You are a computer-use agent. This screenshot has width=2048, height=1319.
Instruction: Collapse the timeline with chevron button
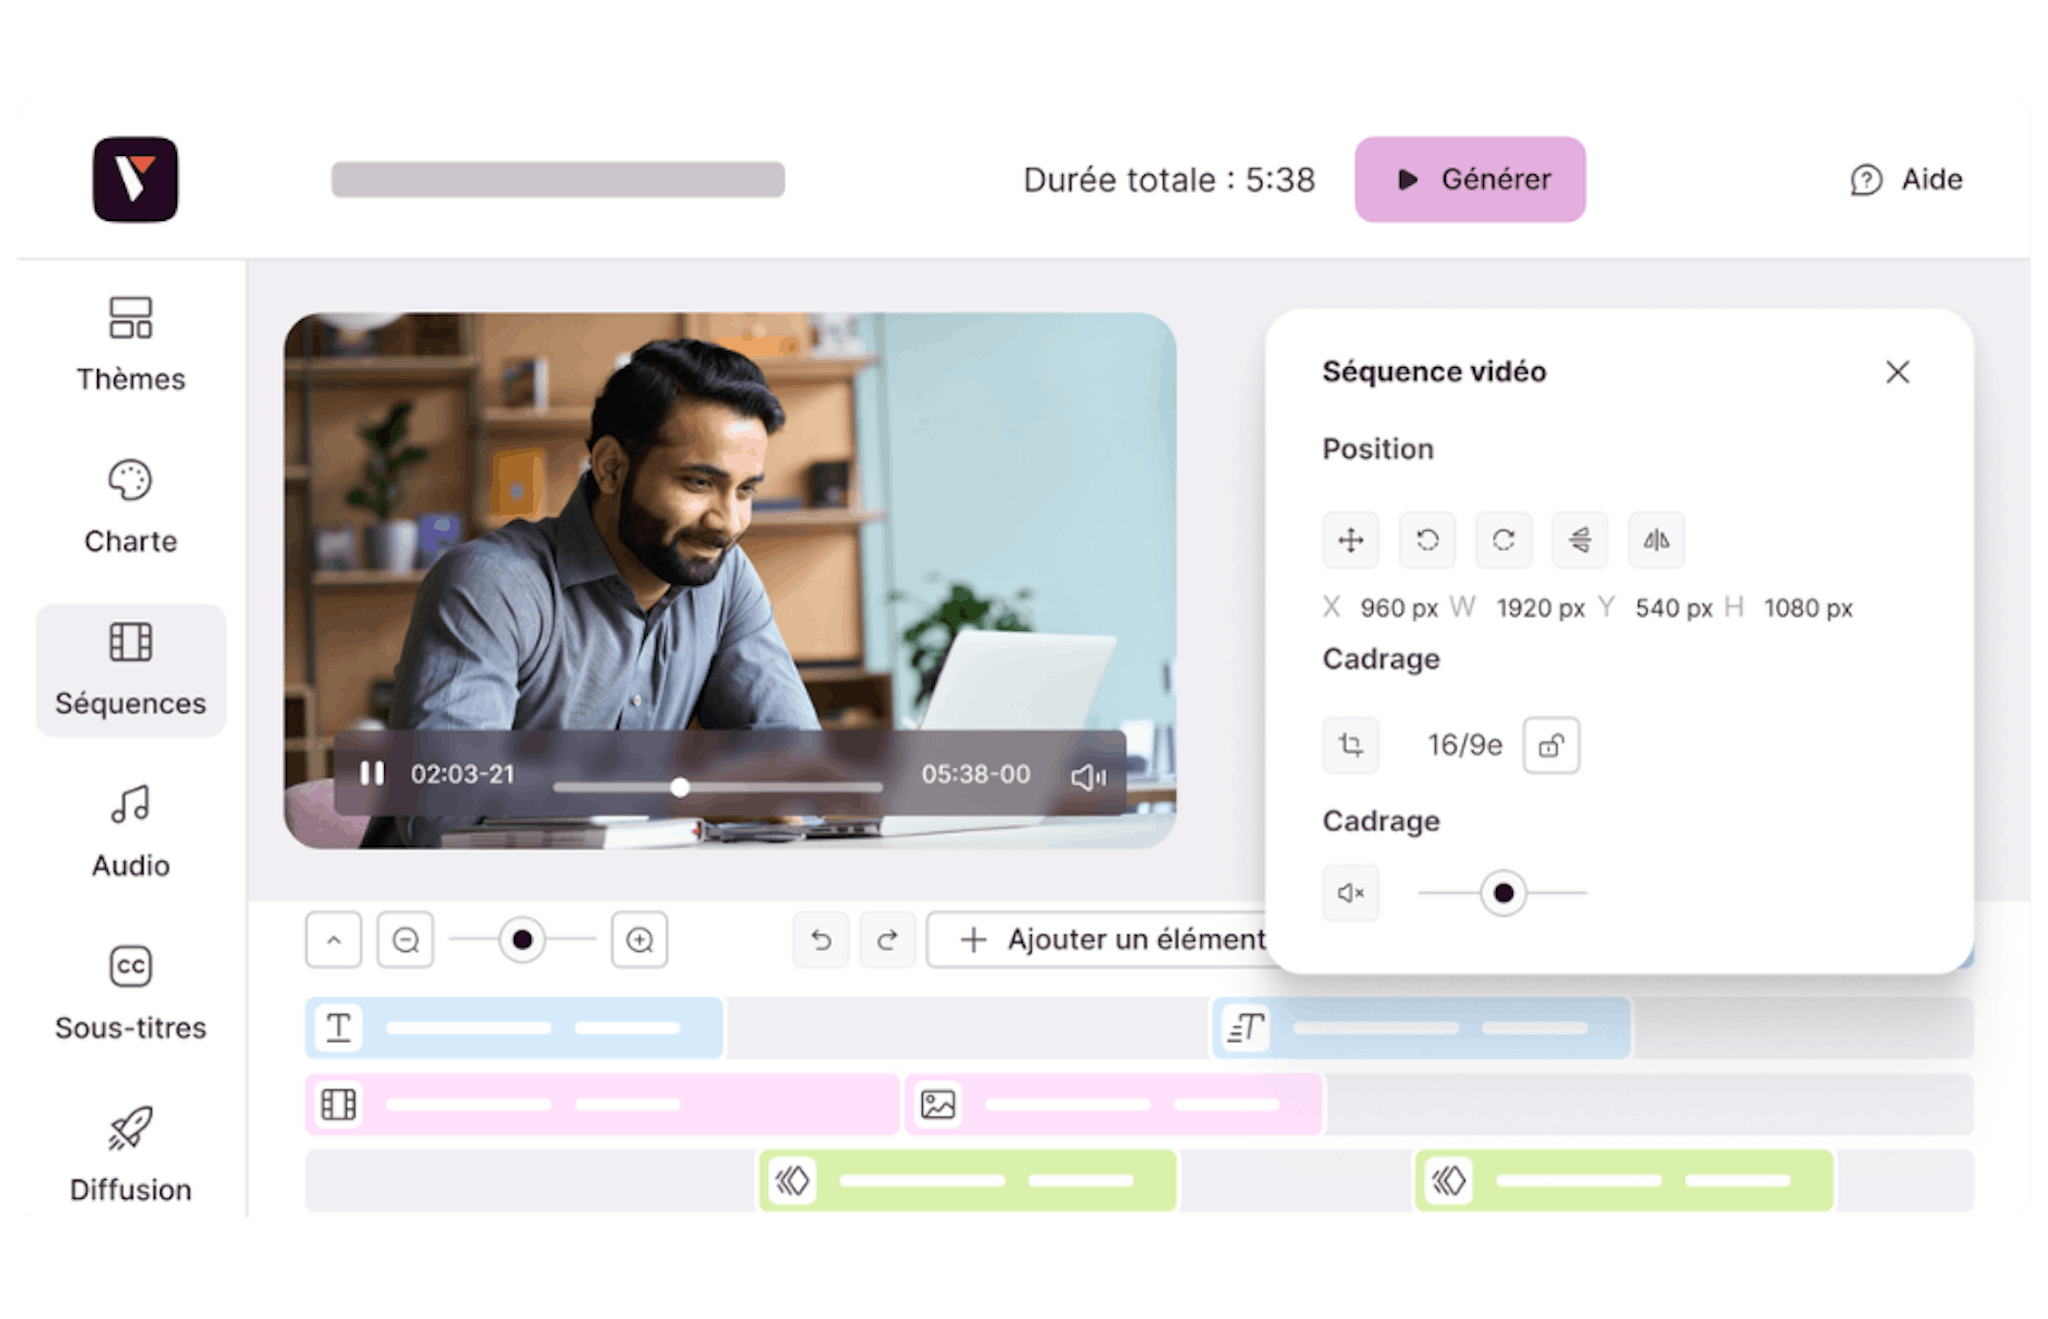pos(333,940)
